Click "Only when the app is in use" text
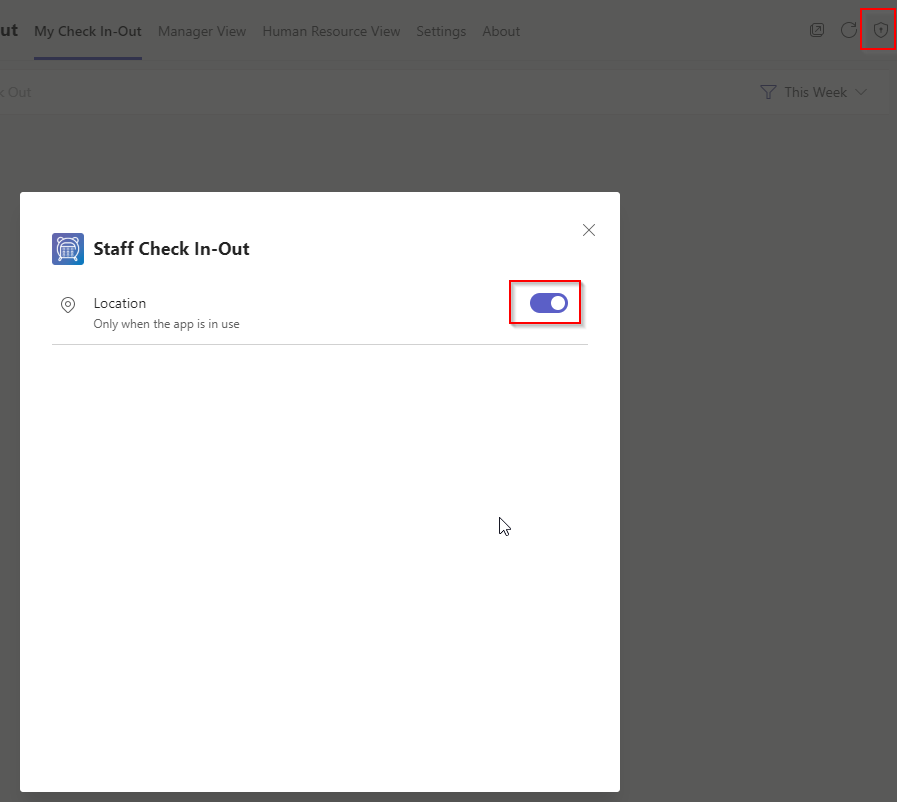Screen dimensions: 897x802 coord(166,324)
